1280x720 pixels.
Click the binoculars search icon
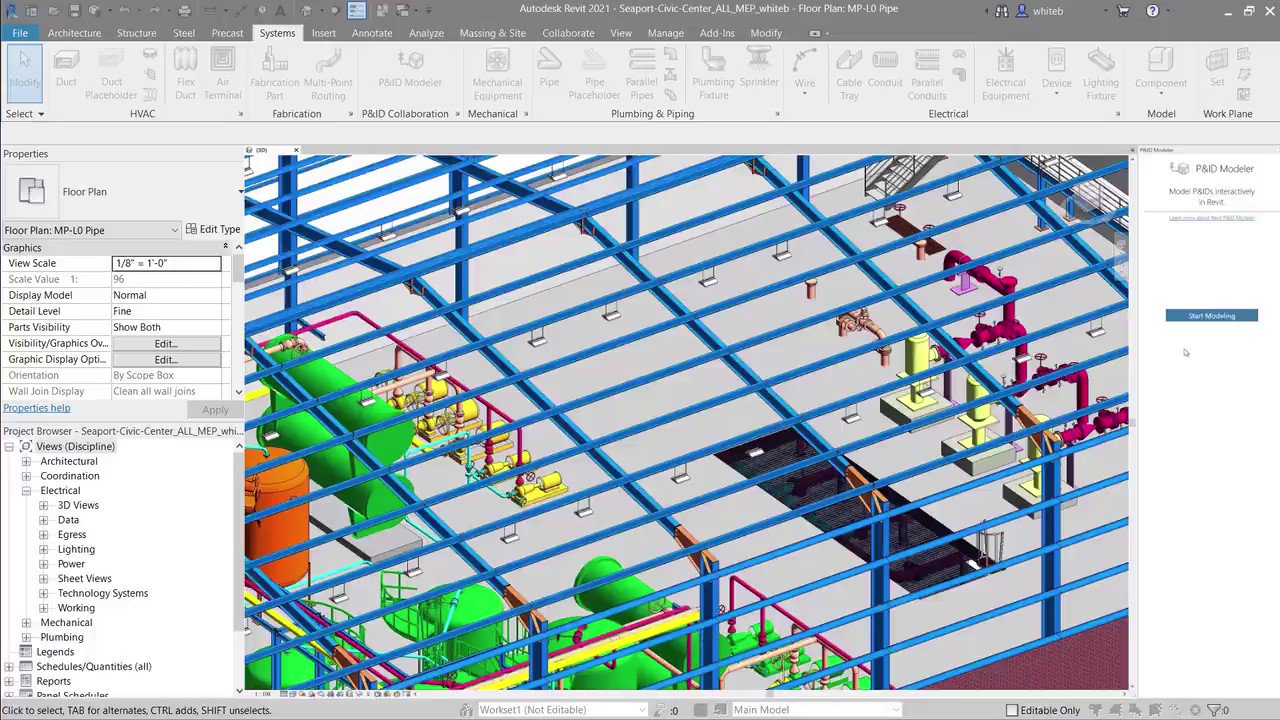click(1002, 11)
